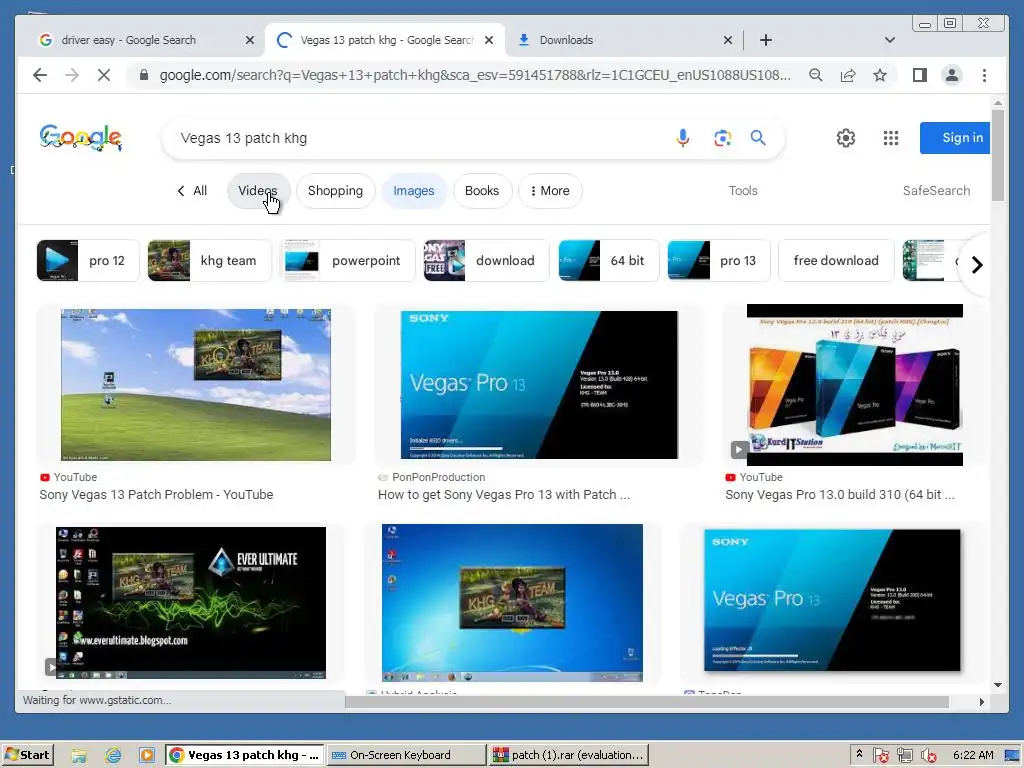Open the Tools options
1024x768 pixels.
click(x=743, y=191)
